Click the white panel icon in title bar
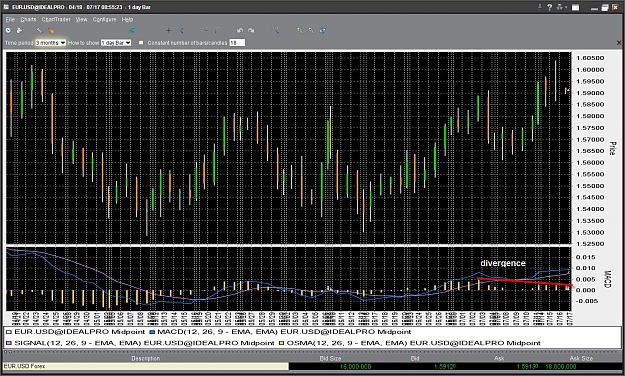This screenshot has height=376, width=625. 575,7
